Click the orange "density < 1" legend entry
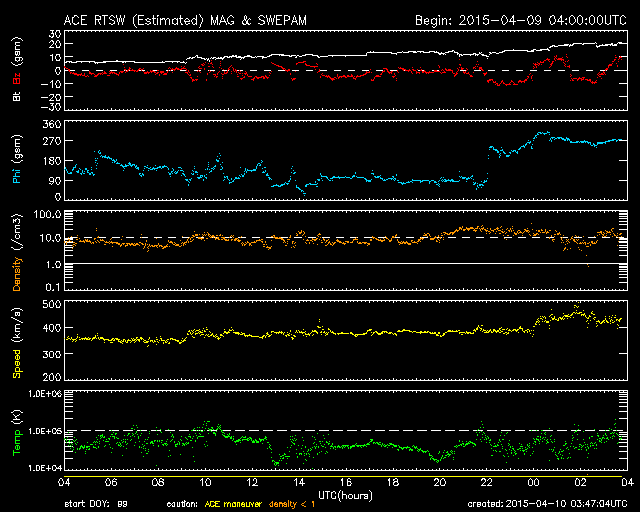The image size is (640, 512). click(x=292, y=504)
